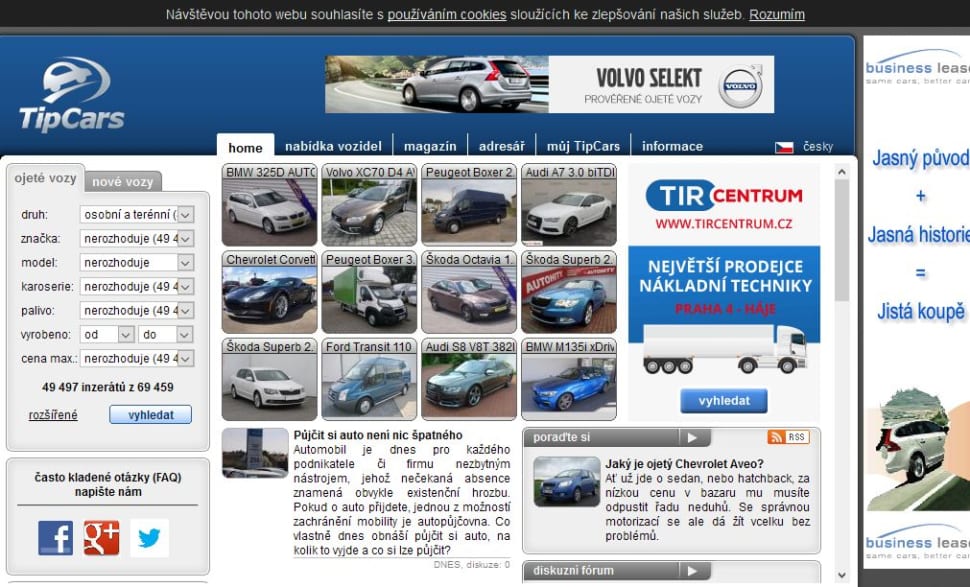This screenshot has height=587, width=970.
Task: Open 'Jaký je ojetý Chevrolet Aveo?' article
Action: (684, 464)
